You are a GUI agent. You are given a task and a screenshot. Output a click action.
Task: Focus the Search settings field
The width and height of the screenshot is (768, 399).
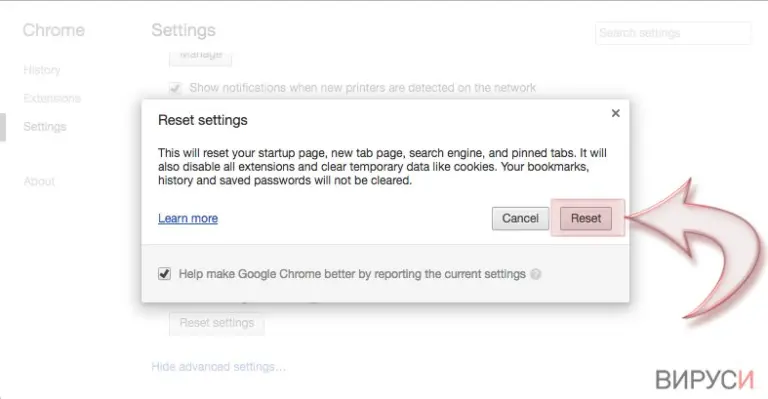(673, 33)
